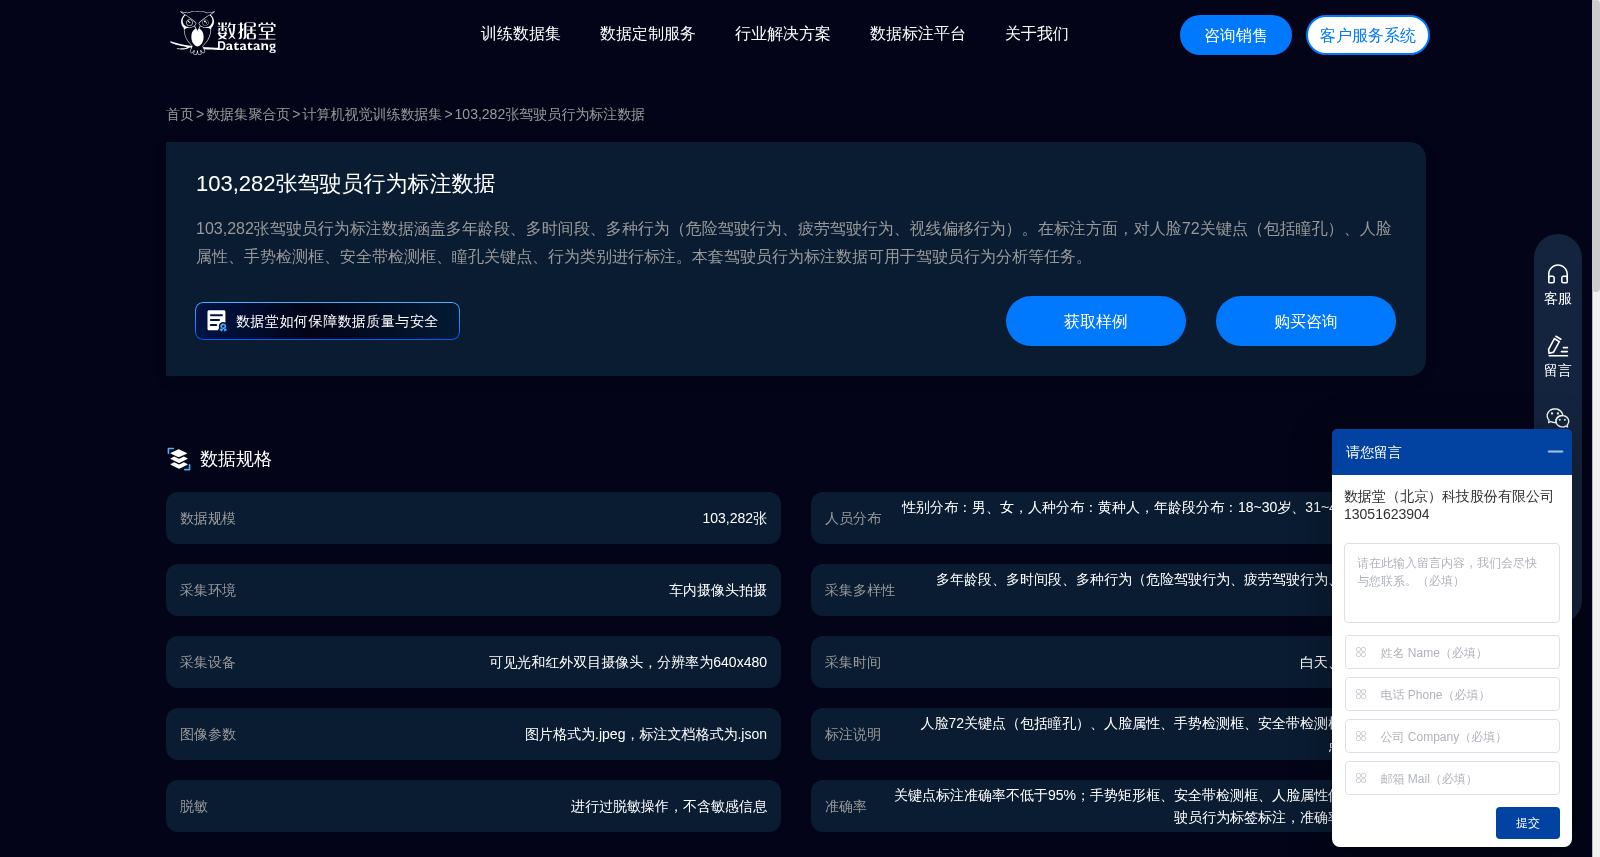Click 车内摄像头拍摄 value

click(718, 590)
